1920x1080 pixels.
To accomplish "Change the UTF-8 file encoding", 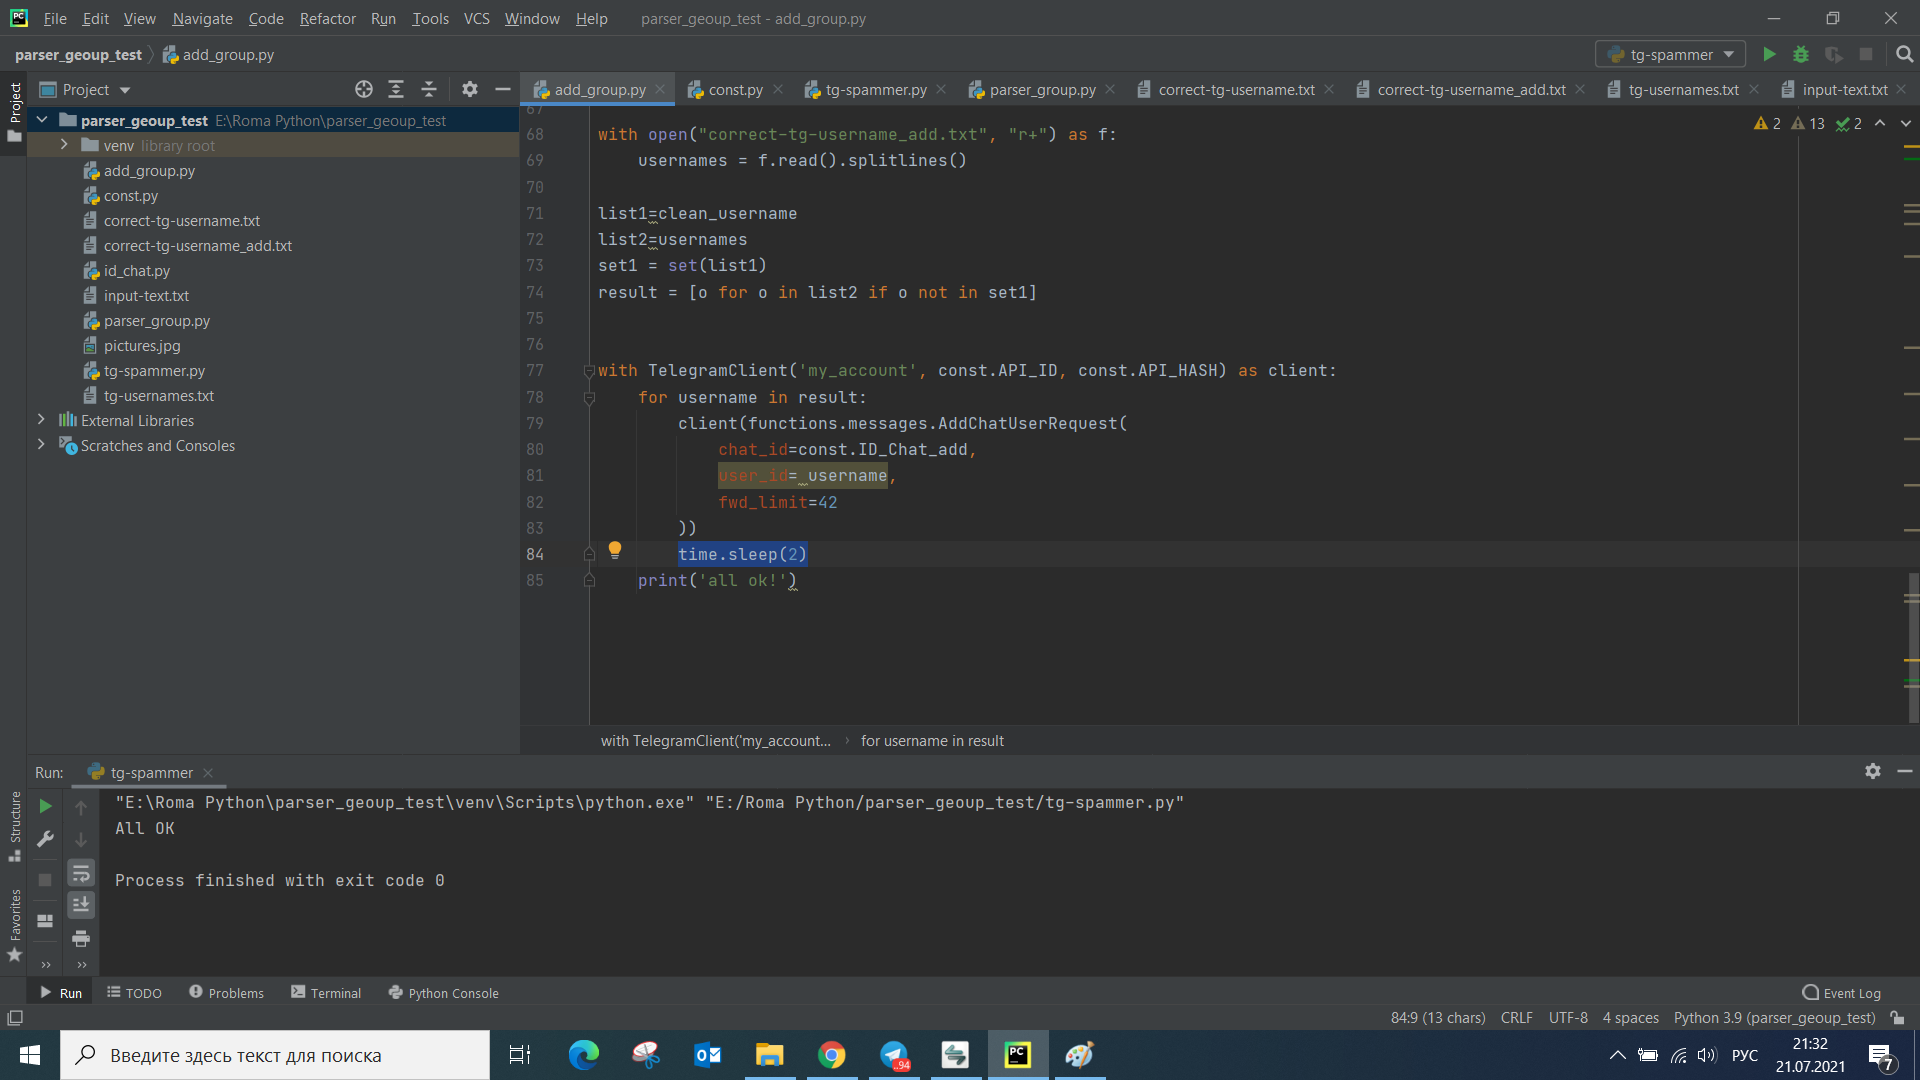I will click(x=1567, y=1018).
